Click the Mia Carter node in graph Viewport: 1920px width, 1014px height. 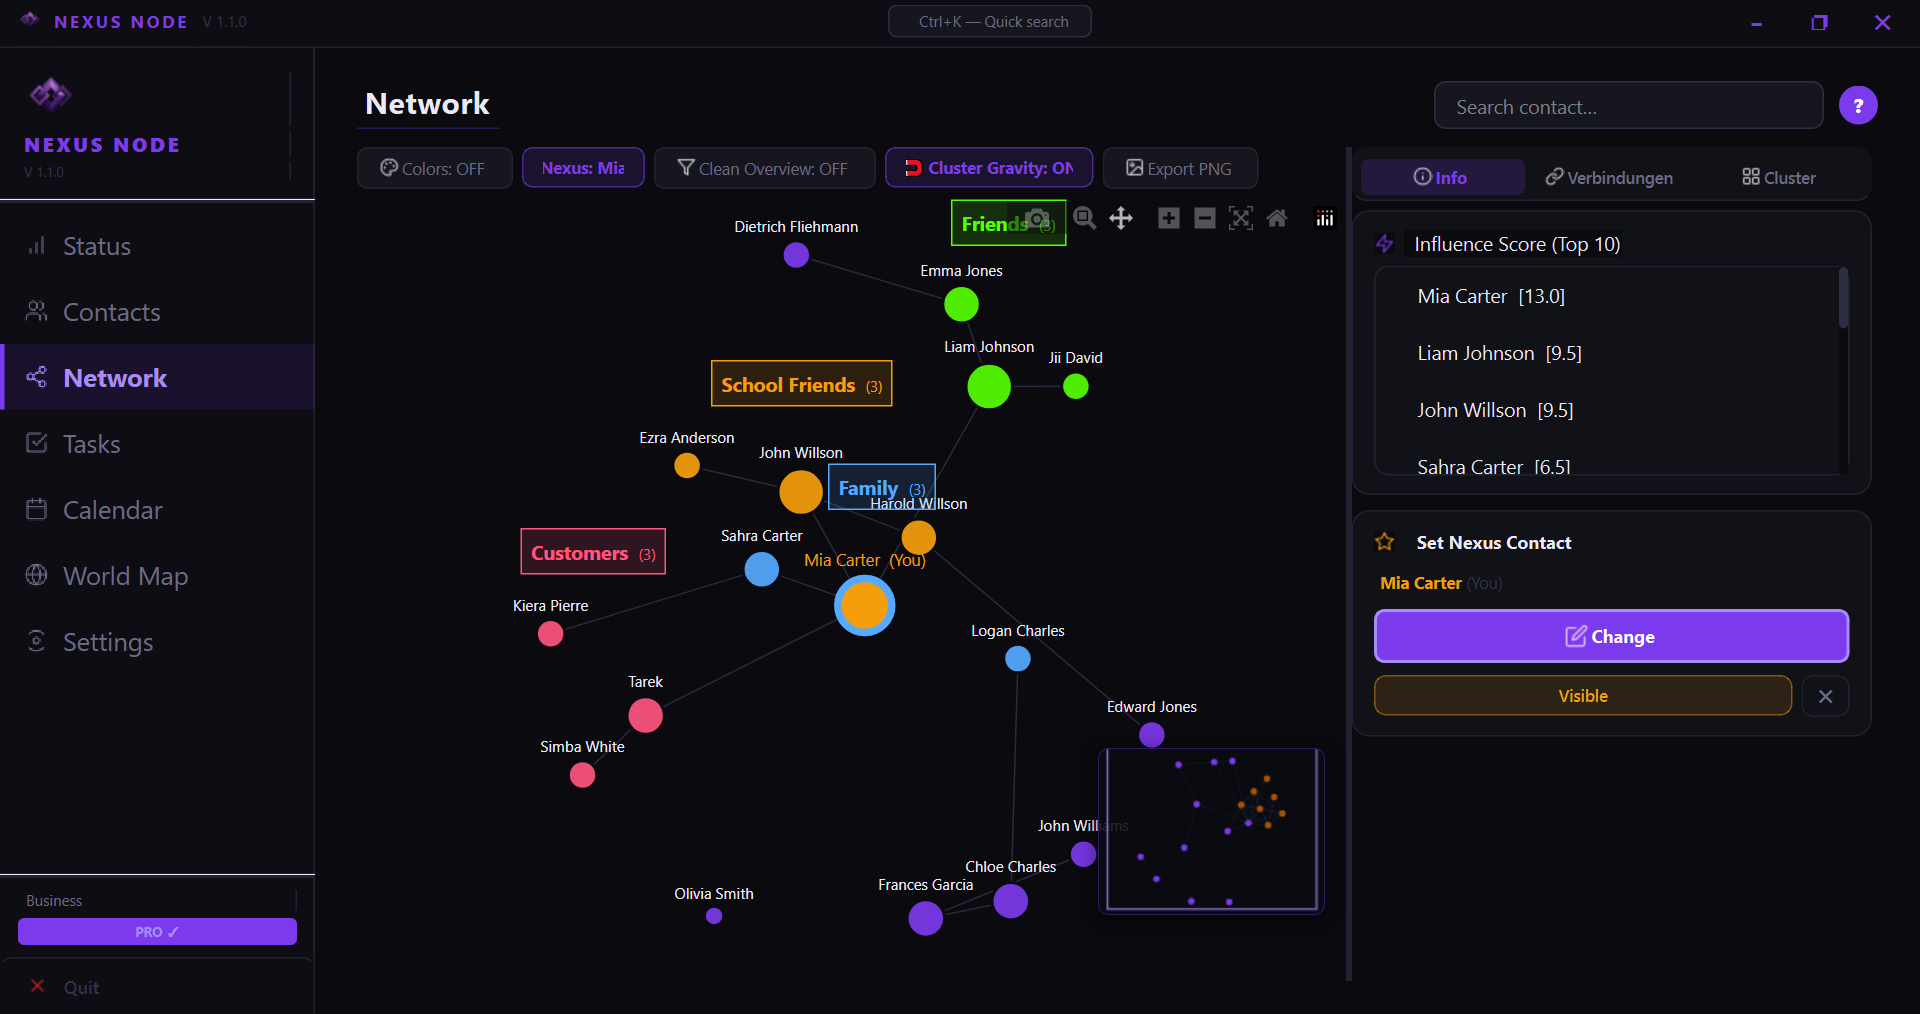click(x=865, y=605)
